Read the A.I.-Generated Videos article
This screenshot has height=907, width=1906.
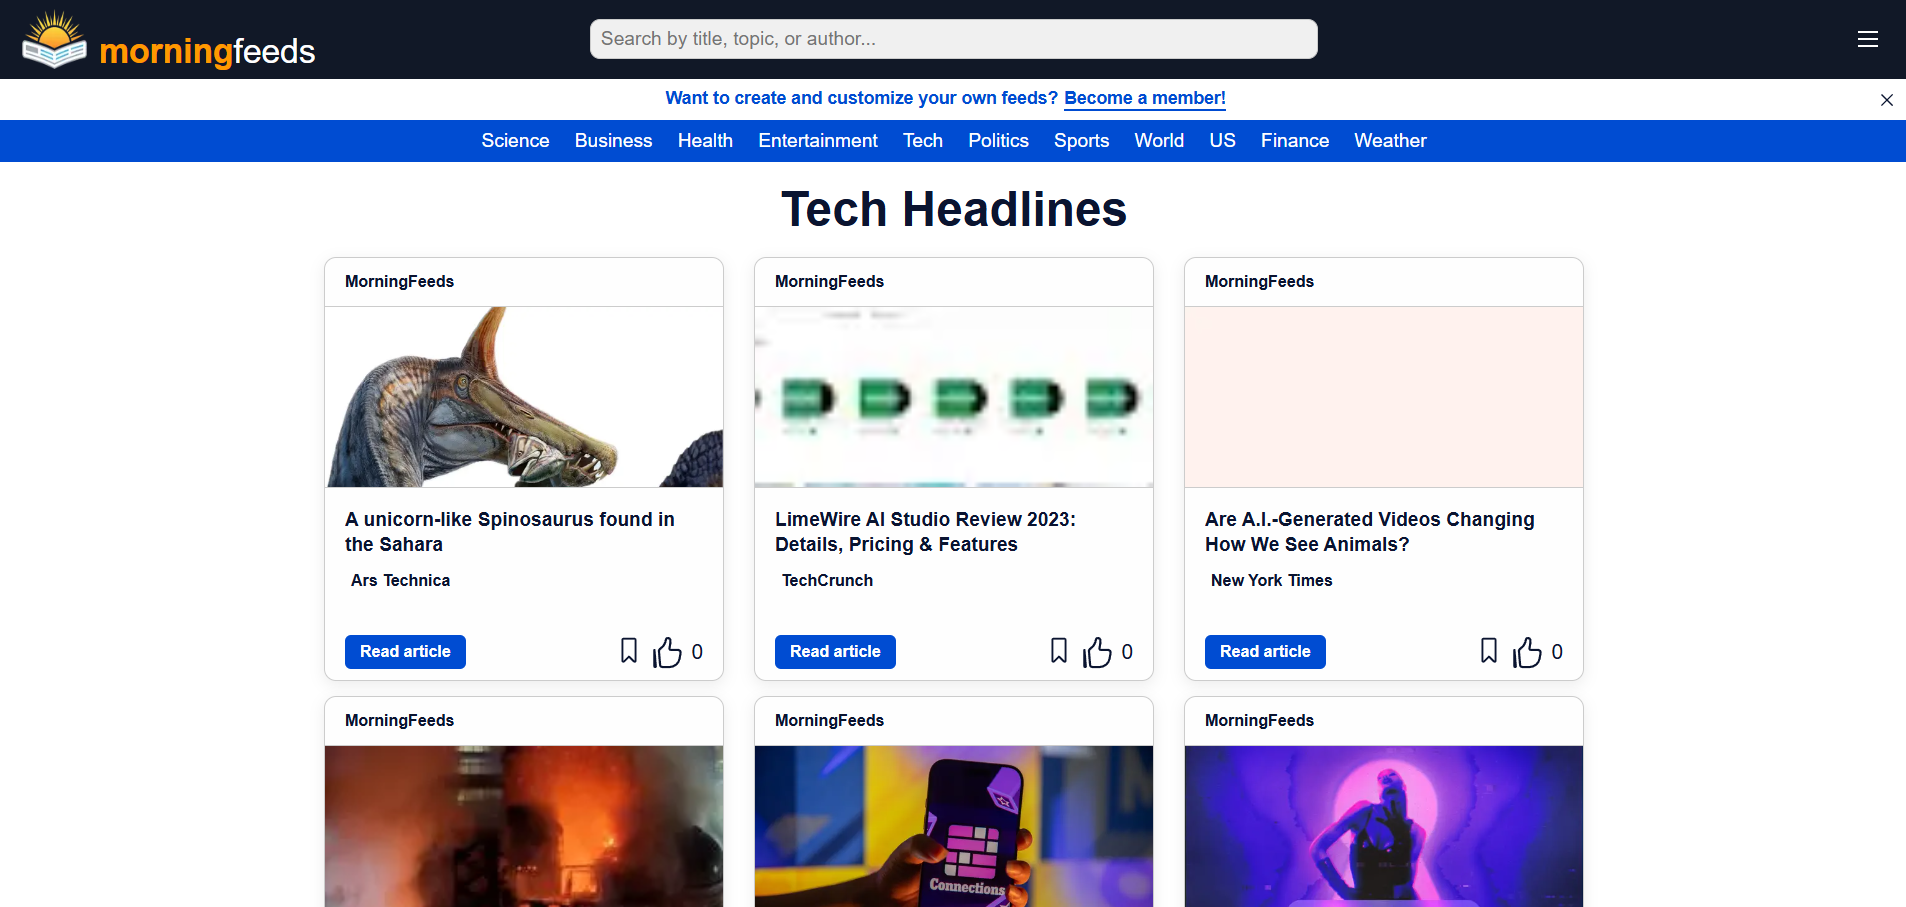coord(1264,651)
